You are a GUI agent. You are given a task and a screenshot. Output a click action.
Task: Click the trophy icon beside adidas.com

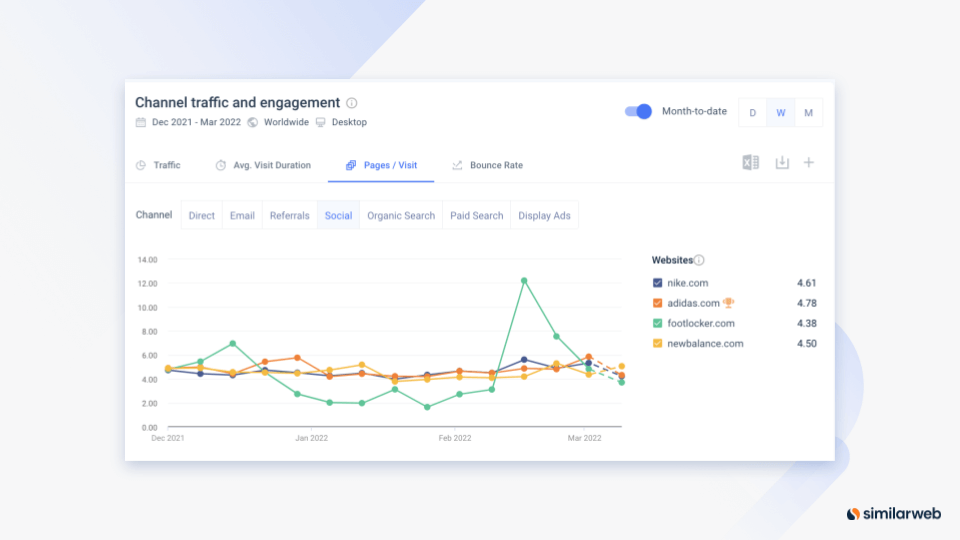[728, 302]
